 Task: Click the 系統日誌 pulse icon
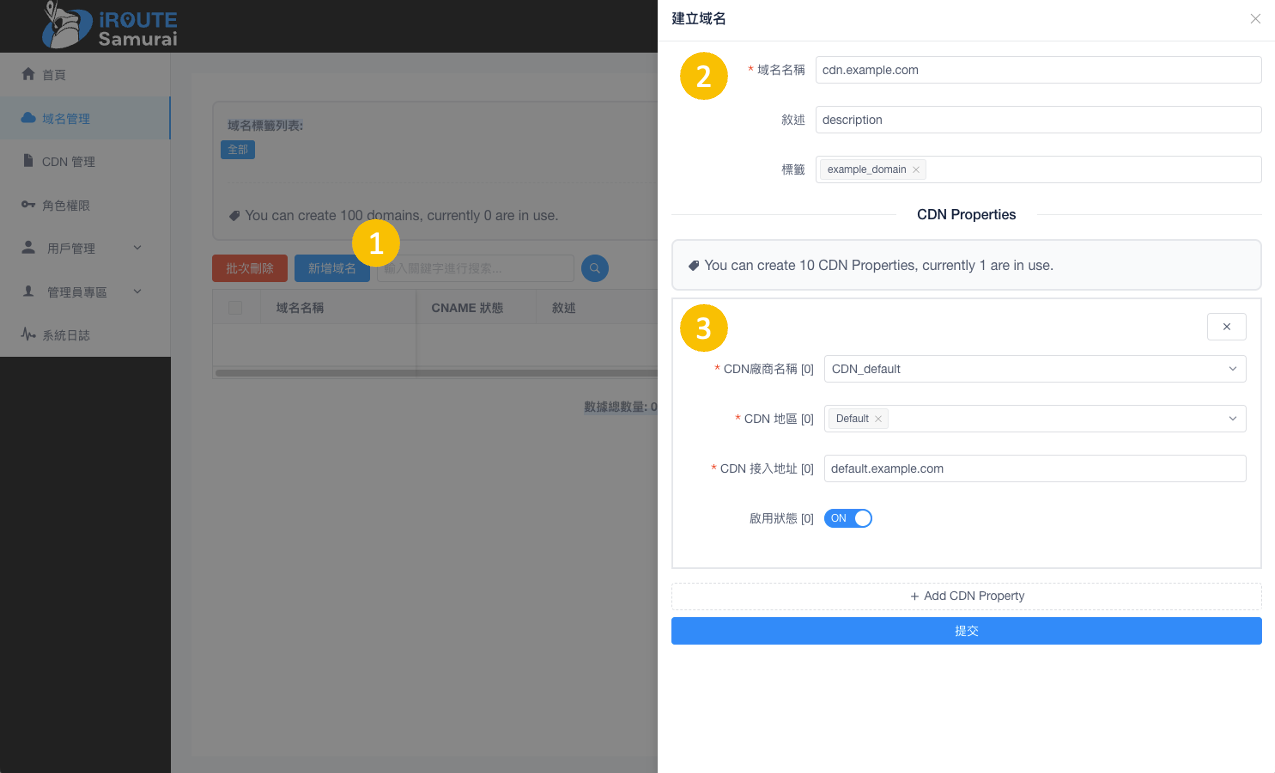click(28, 335)
